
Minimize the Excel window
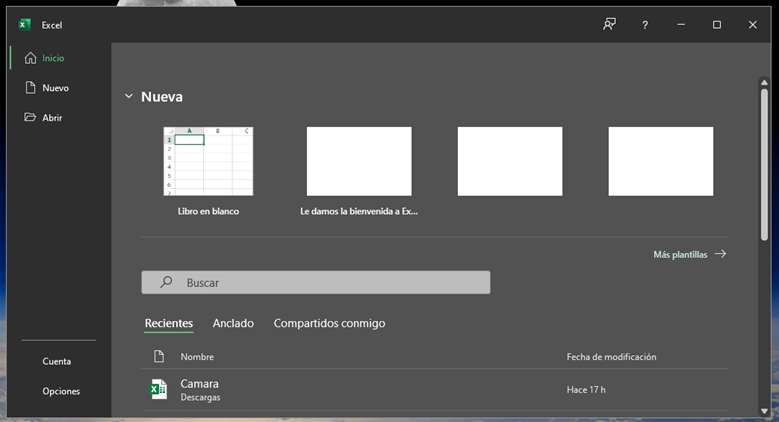pyautogui.click(x=681, y=24)
